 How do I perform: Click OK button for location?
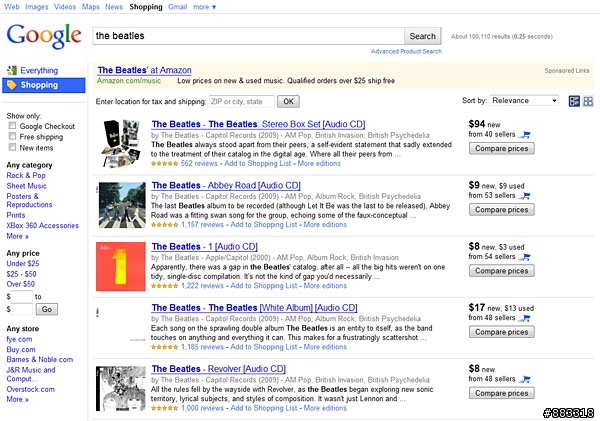click(x=288, y=101)
